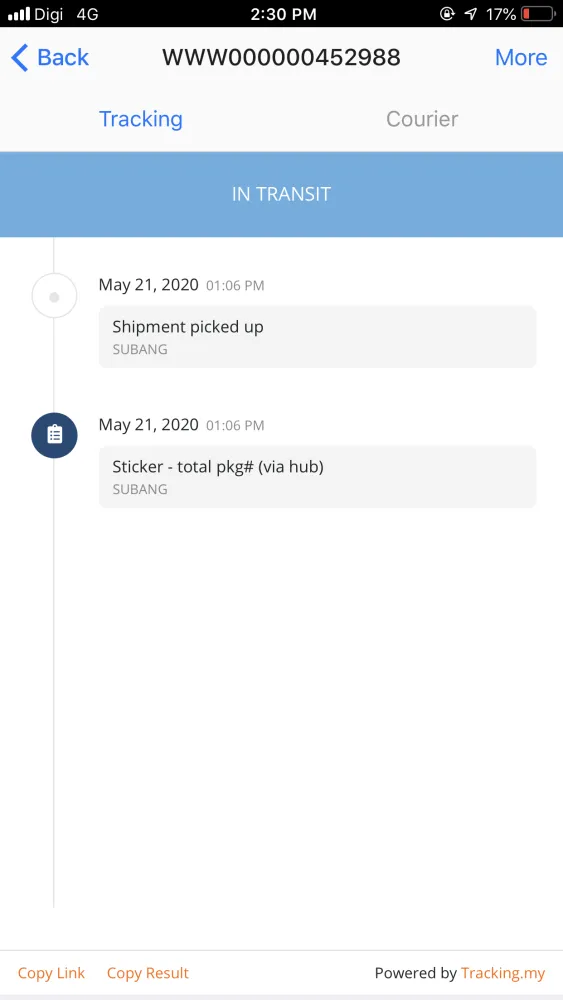Tap the Back chevron arrow icon
The height and width of the screenshot is (1000, 563).
click(20, 58)
